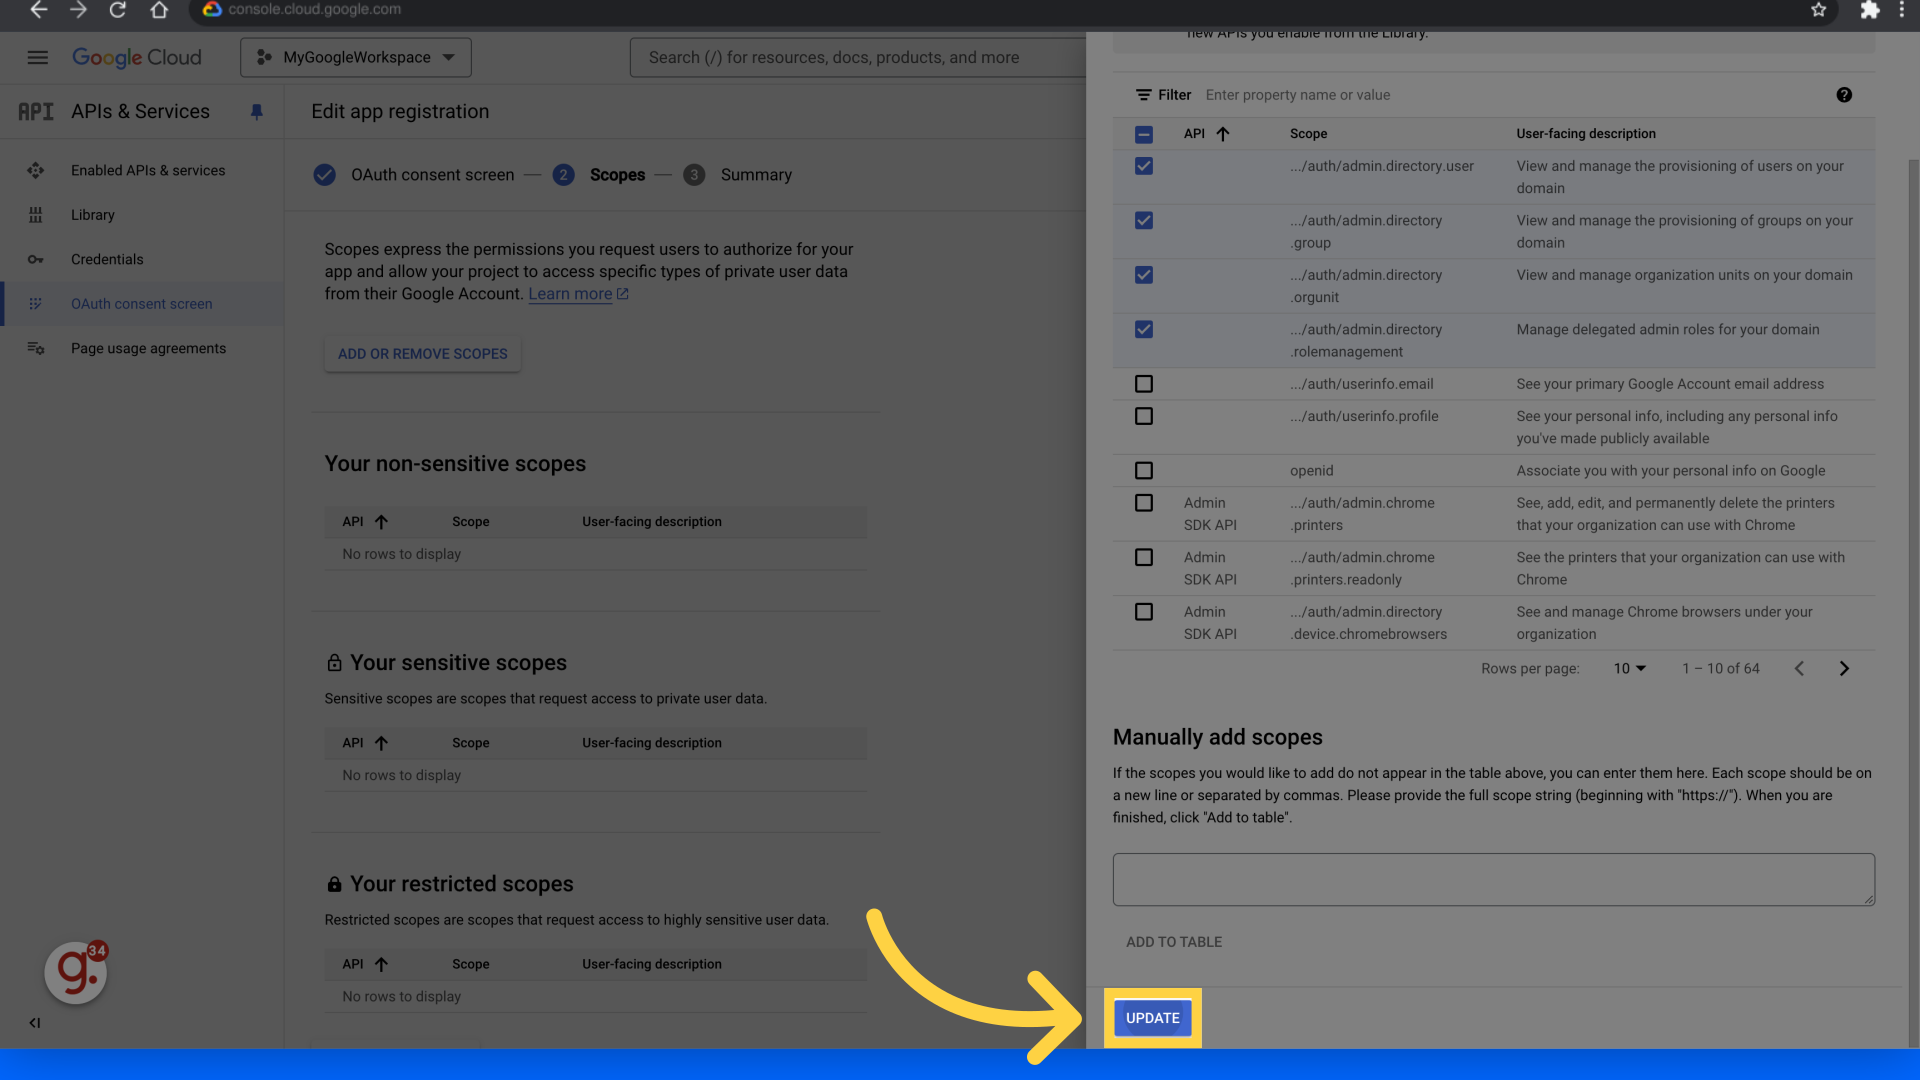Image resolution: width=1920 pixels, height=1080 pixels.
Task: Collapse the side navigation panel
Action: (x=35, y=1023)
